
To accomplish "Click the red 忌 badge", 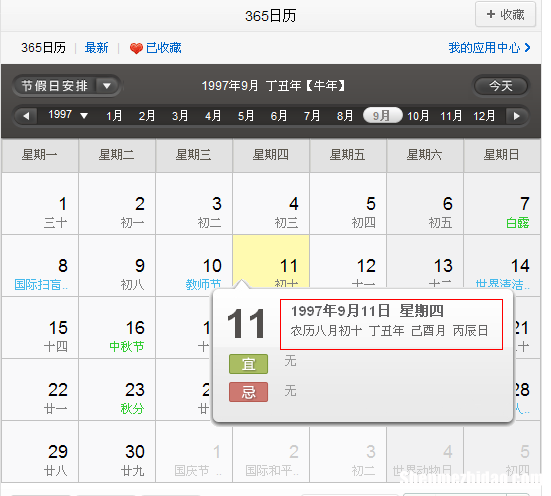I will [248, 392].
